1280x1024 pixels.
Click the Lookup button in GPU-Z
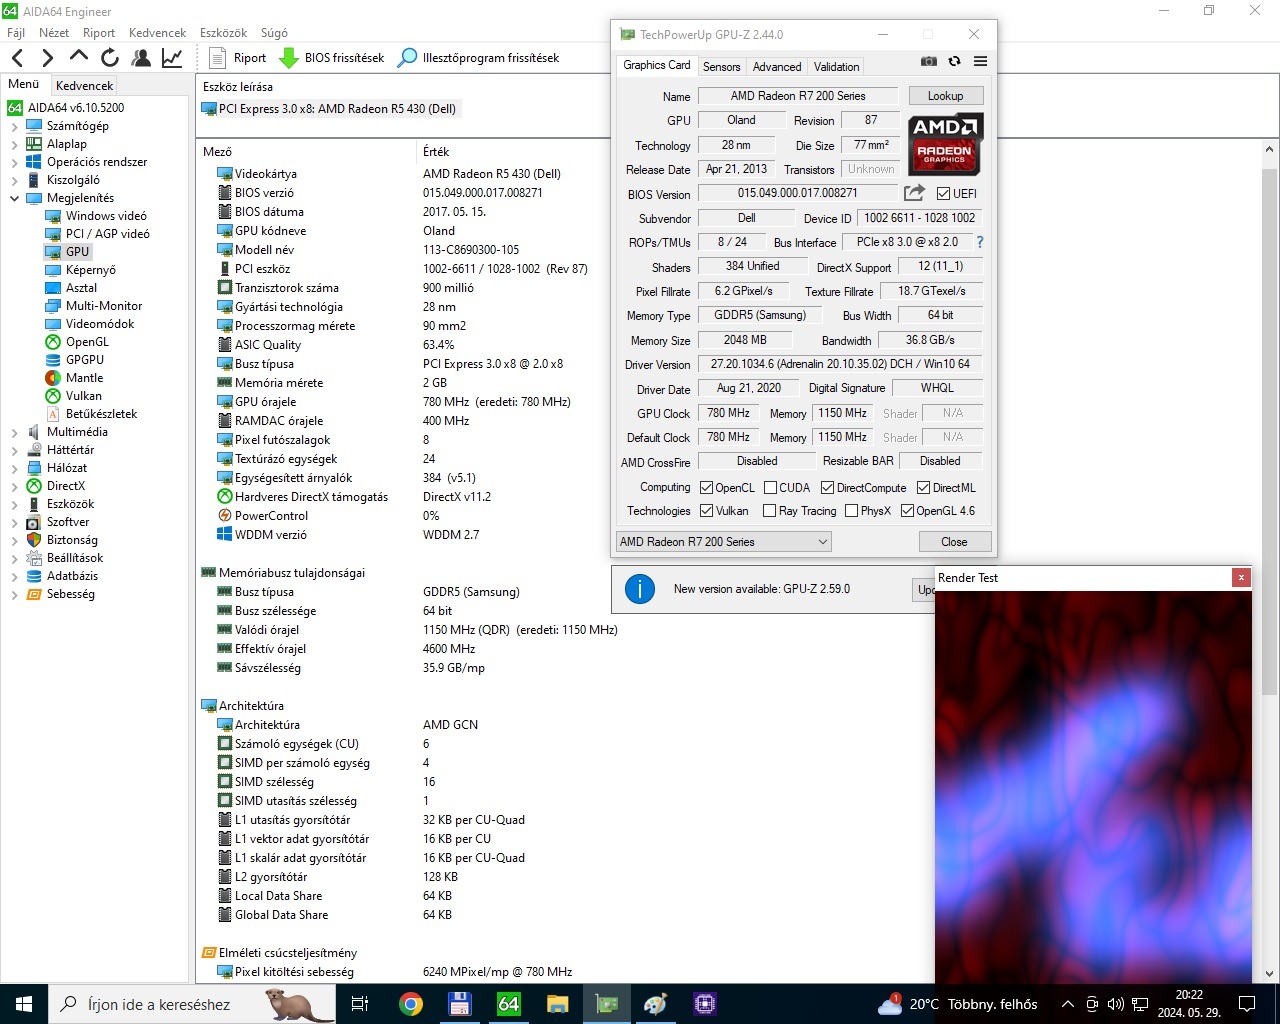click(946, 96)
